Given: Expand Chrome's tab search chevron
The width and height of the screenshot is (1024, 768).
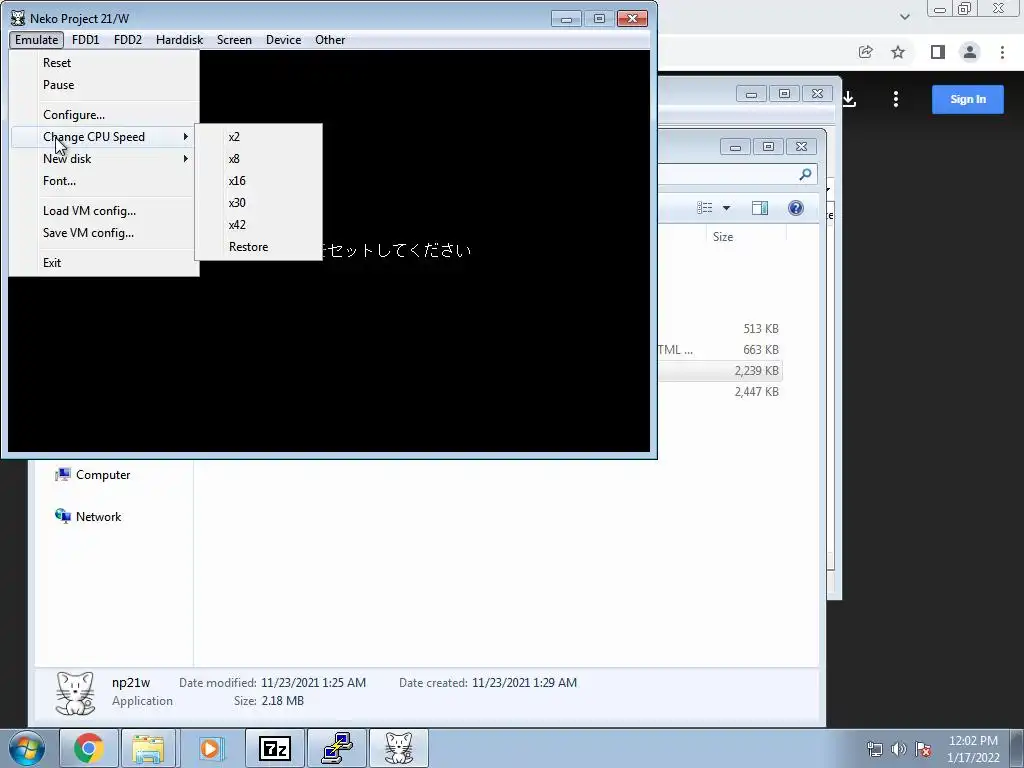Looking at the screenshot, I should (x=904, y=17).
